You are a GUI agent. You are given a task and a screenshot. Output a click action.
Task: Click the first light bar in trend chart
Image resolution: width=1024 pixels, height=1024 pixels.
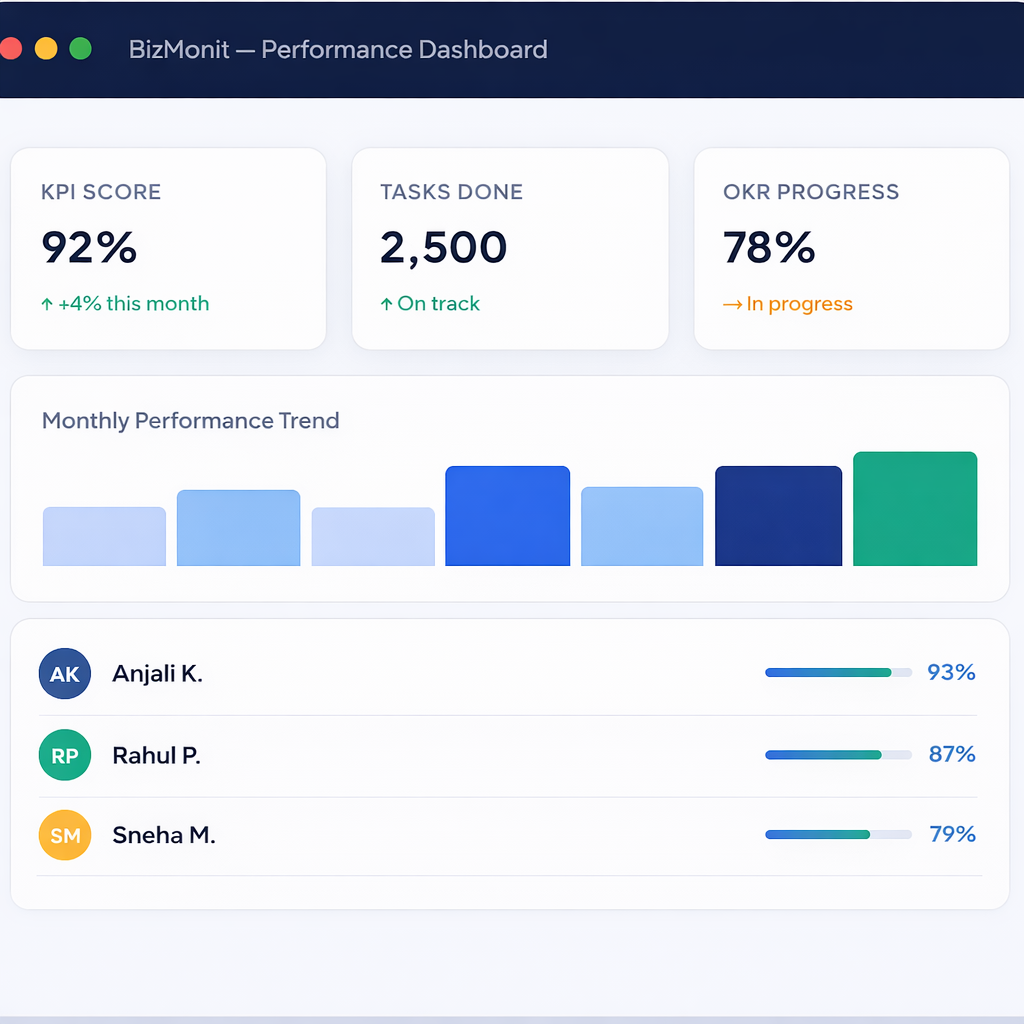coord(104,537)
